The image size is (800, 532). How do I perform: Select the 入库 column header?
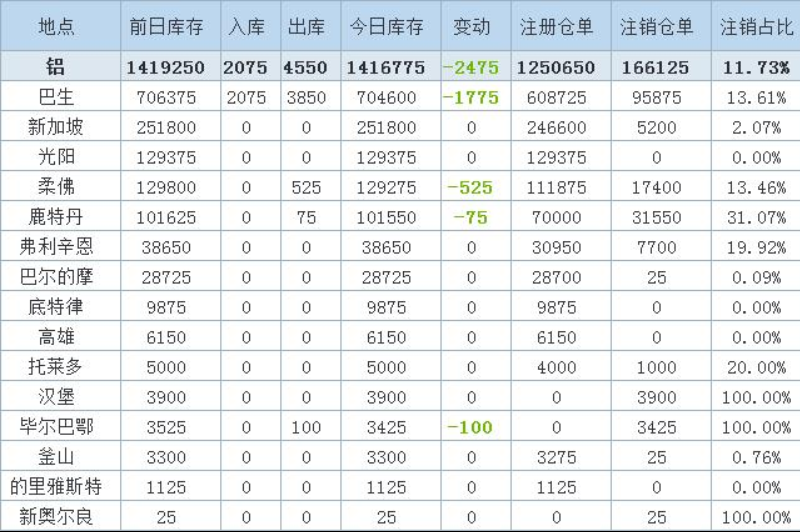pos(246,27)
